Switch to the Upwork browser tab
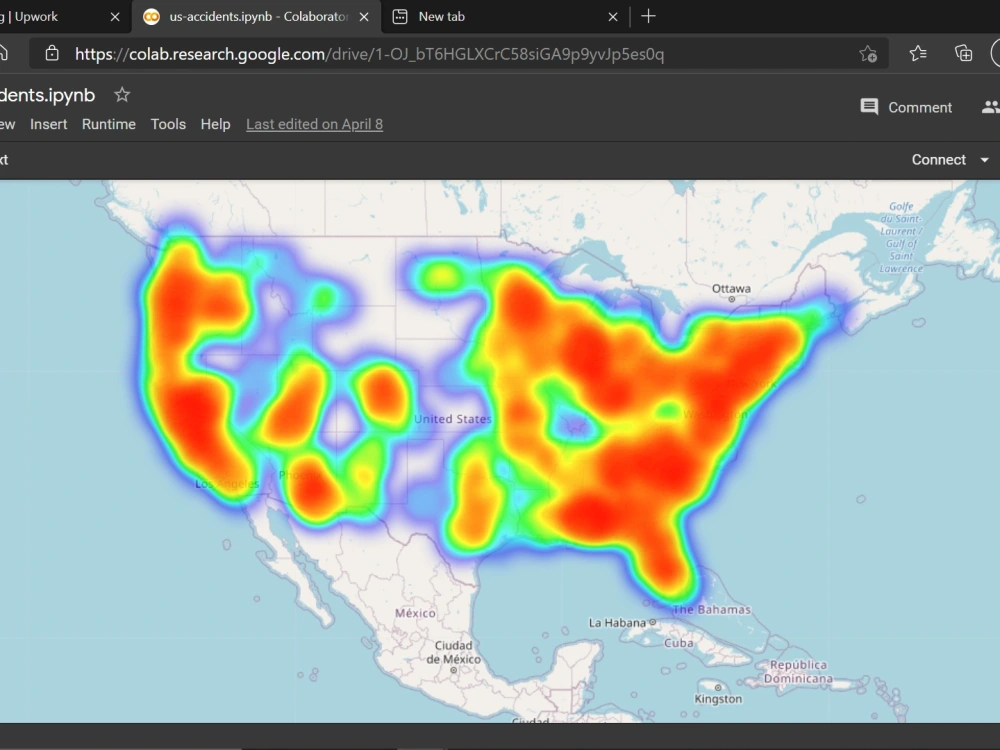 pyautogui.click(x=64, y=17)
